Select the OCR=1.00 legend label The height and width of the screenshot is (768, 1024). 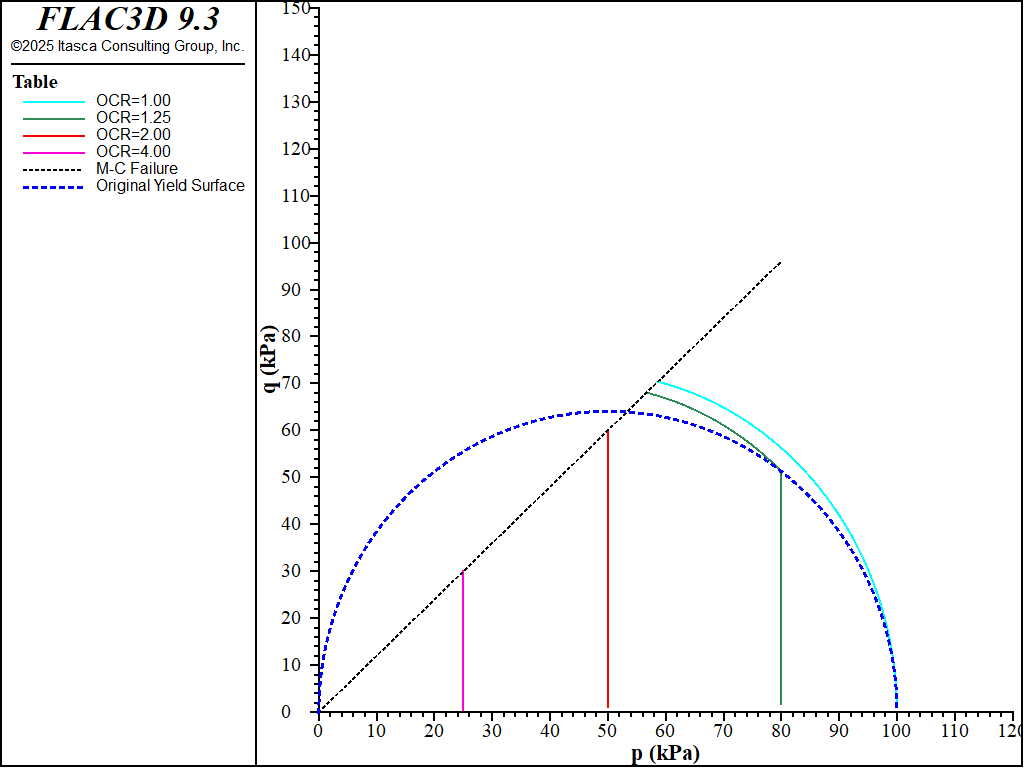133,101
